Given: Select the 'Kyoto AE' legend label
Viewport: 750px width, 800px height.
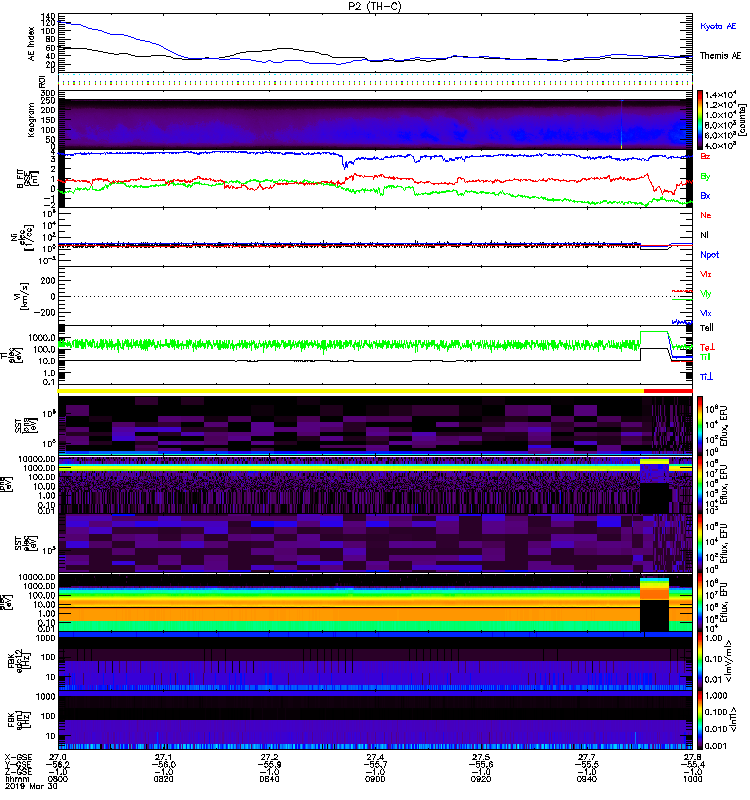Looking at the screenshot, I should click(718, 26).
